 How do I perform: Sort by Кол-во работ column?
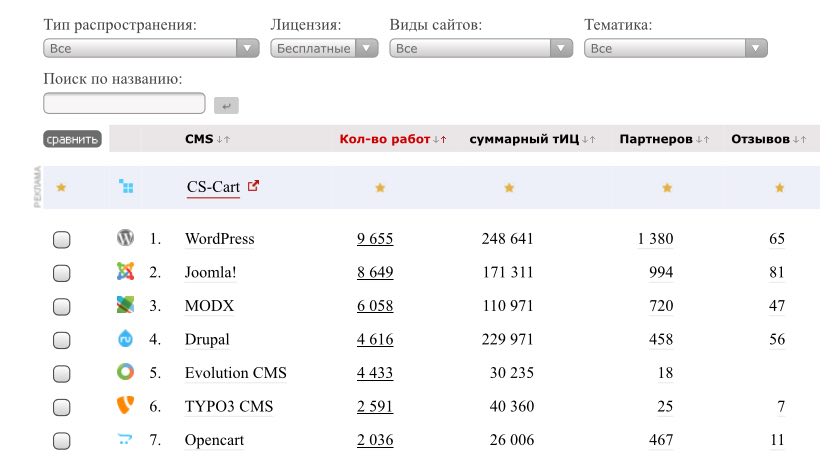point(393,139)
